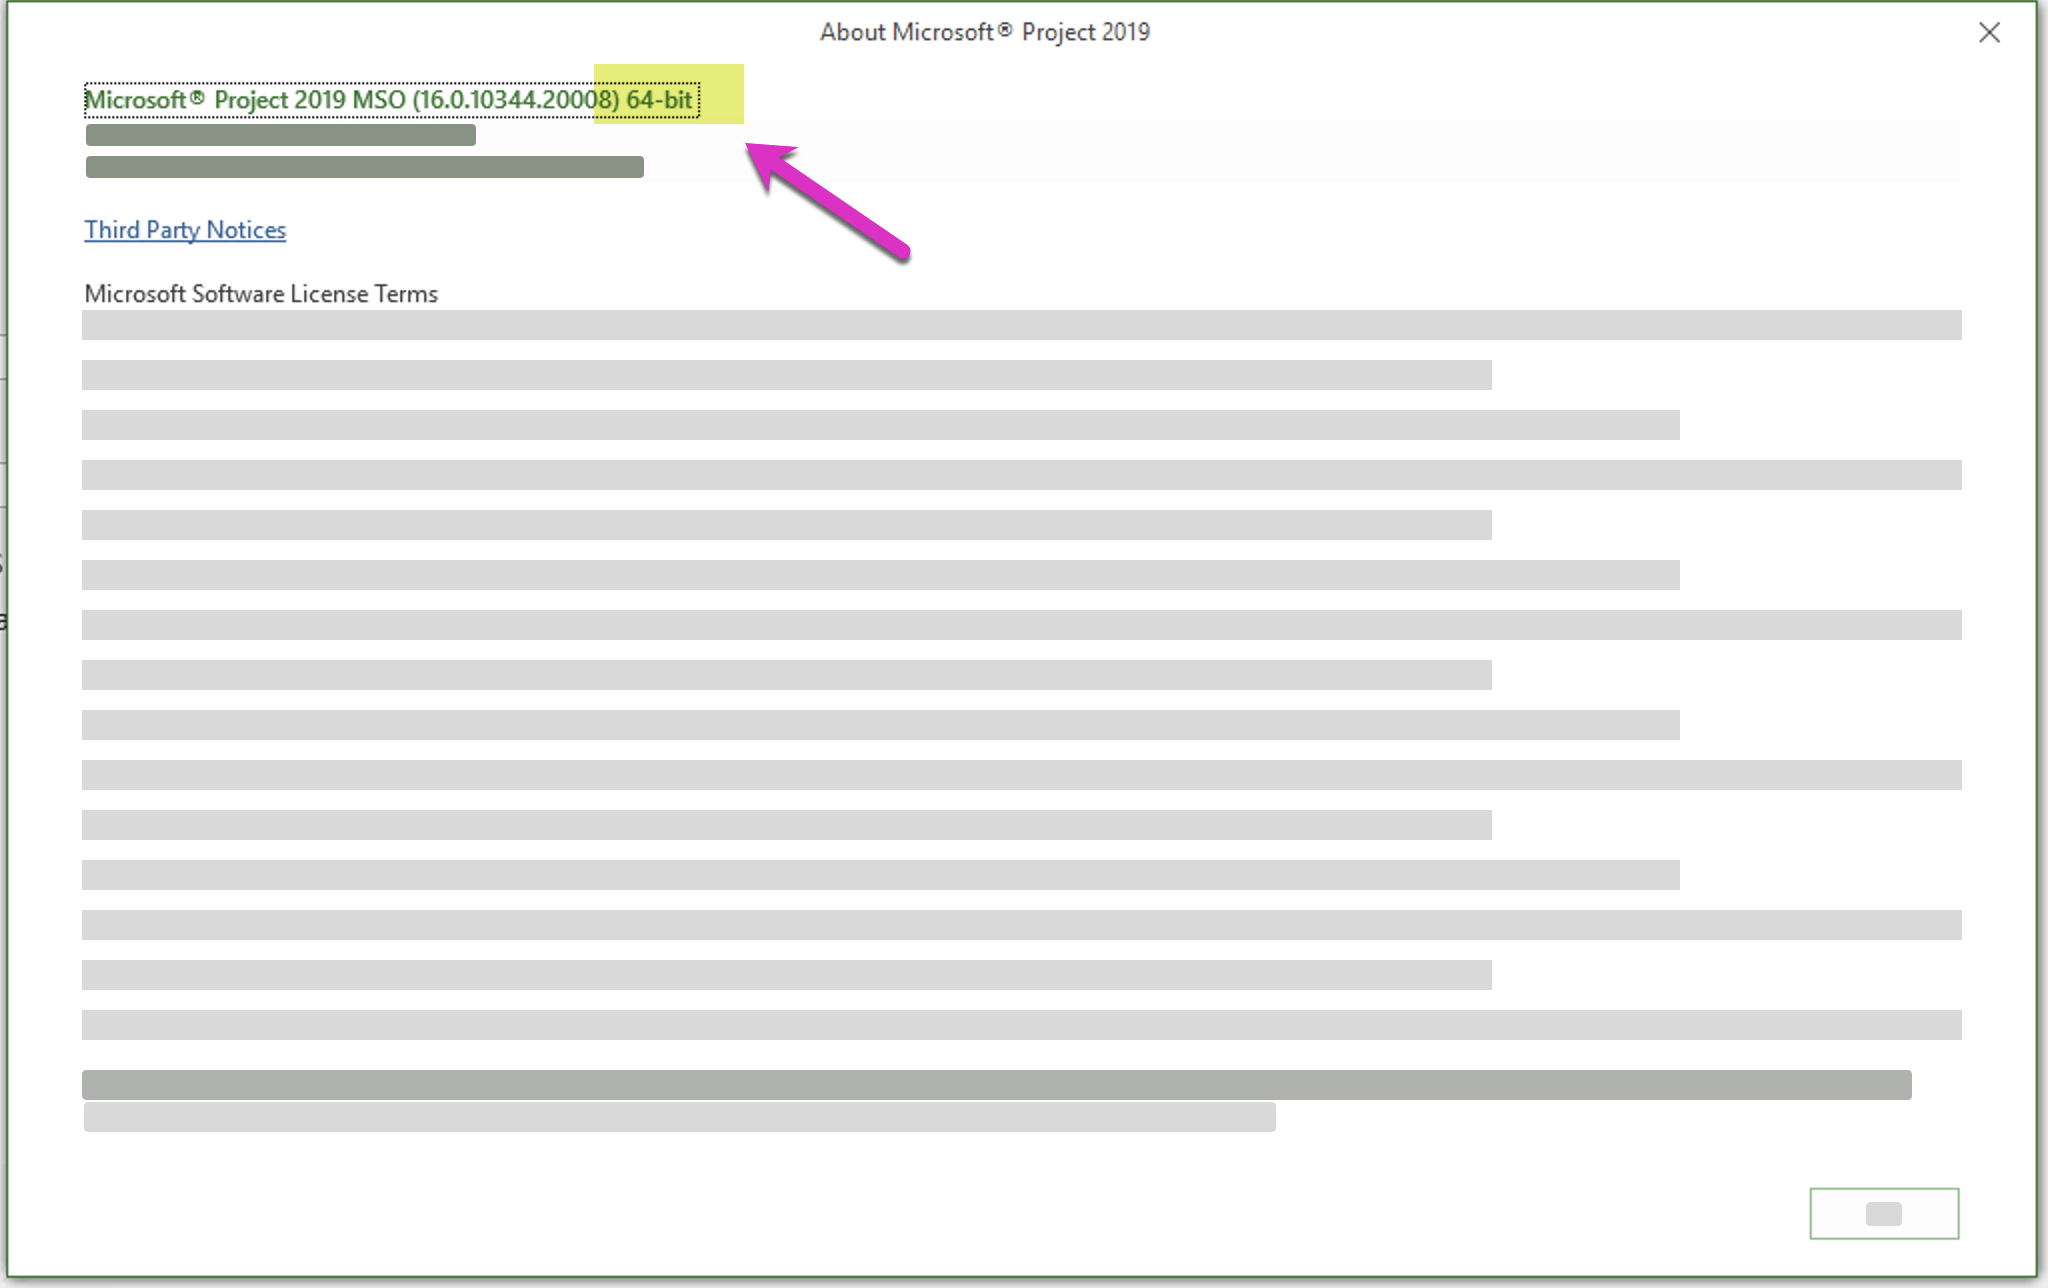Open the Third Party Notices link

(185, 230)
